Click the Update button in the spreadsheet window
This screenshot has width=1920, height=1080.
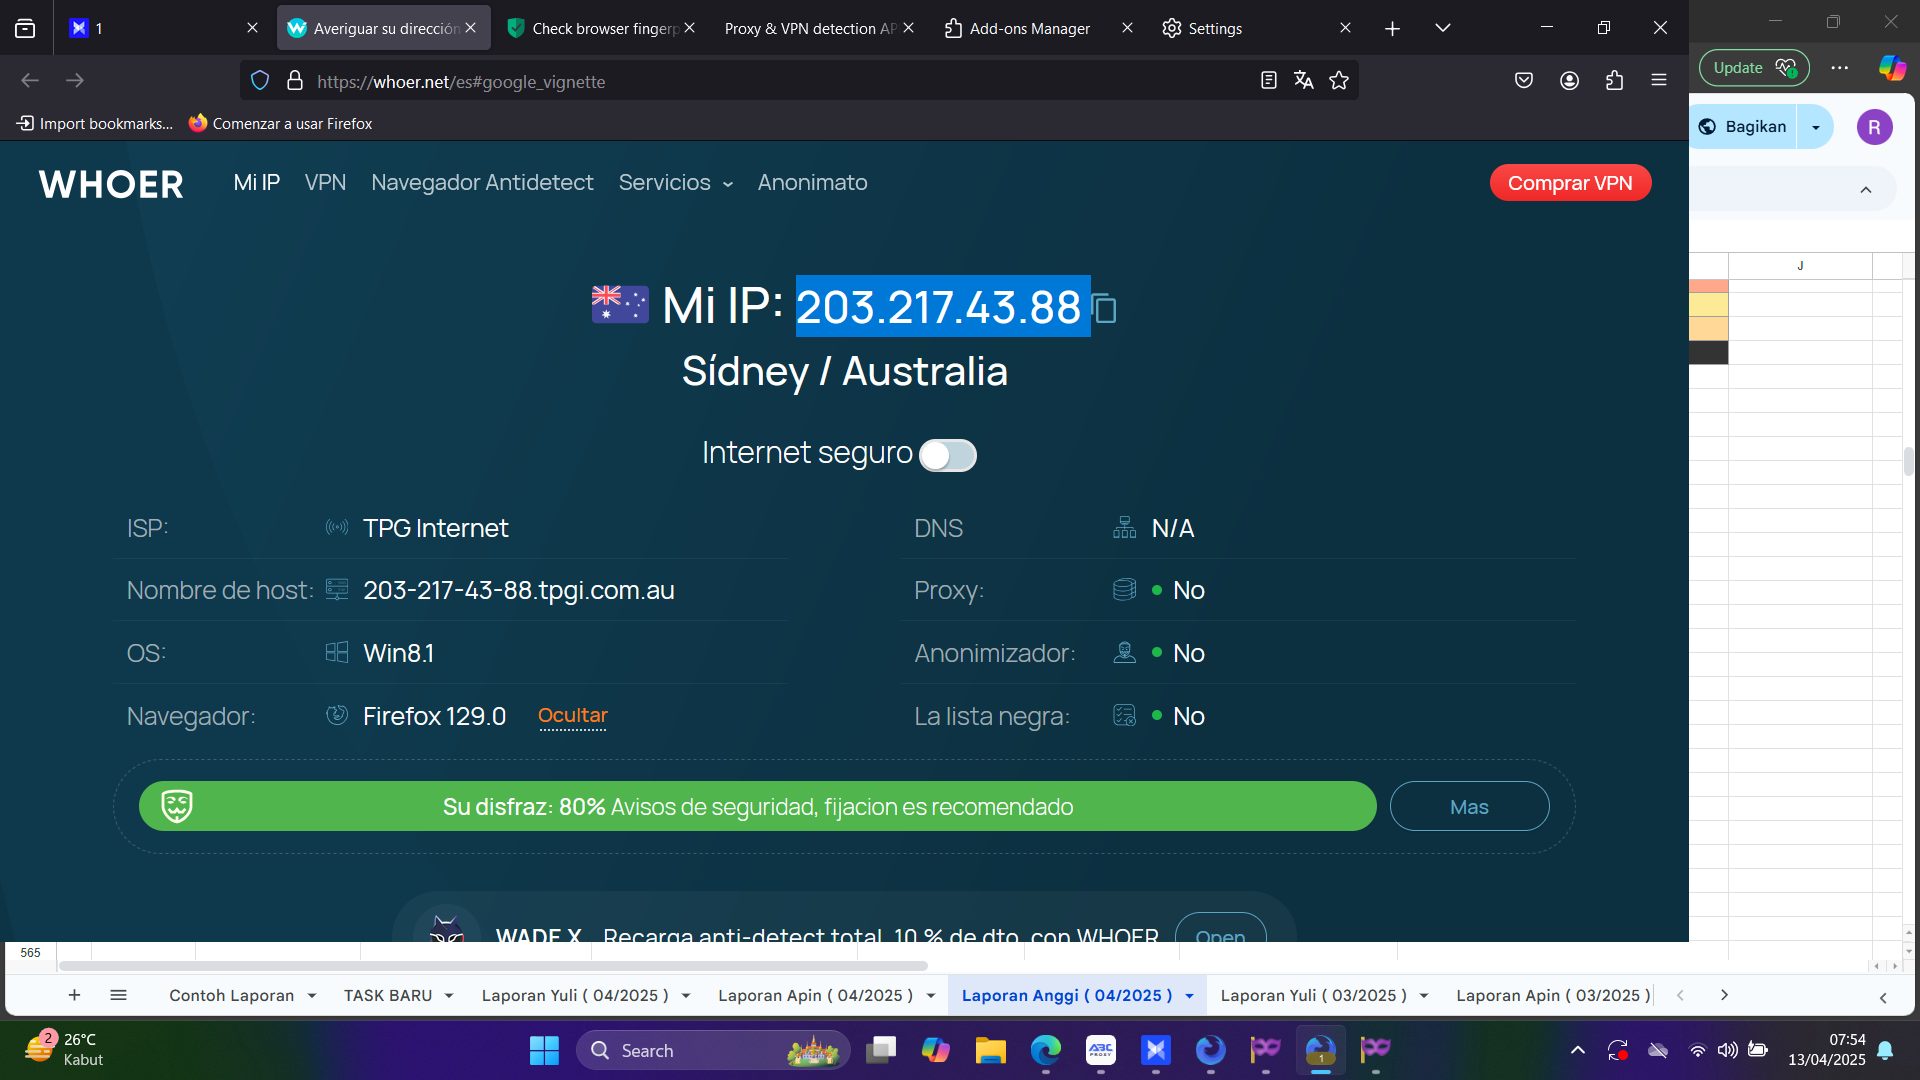(x=1754, y=68)
